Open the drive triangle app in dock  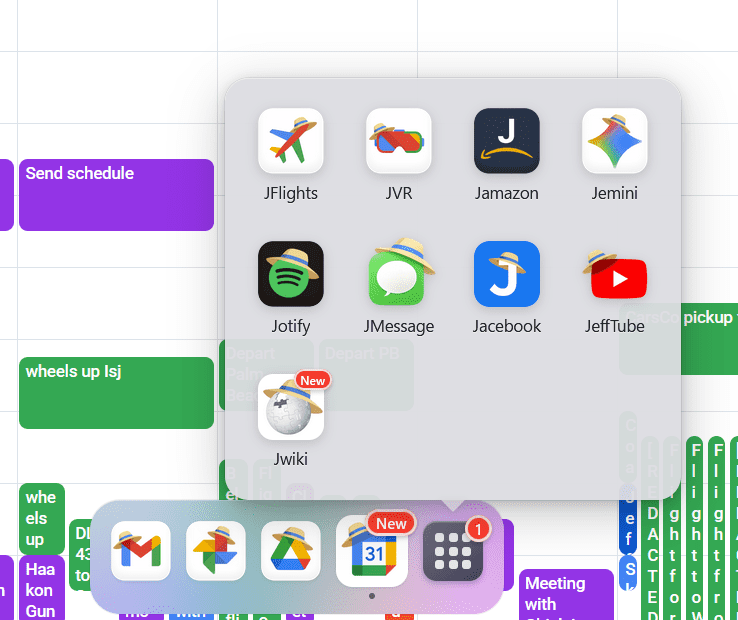pyautogui.click(x=290, y=551)
